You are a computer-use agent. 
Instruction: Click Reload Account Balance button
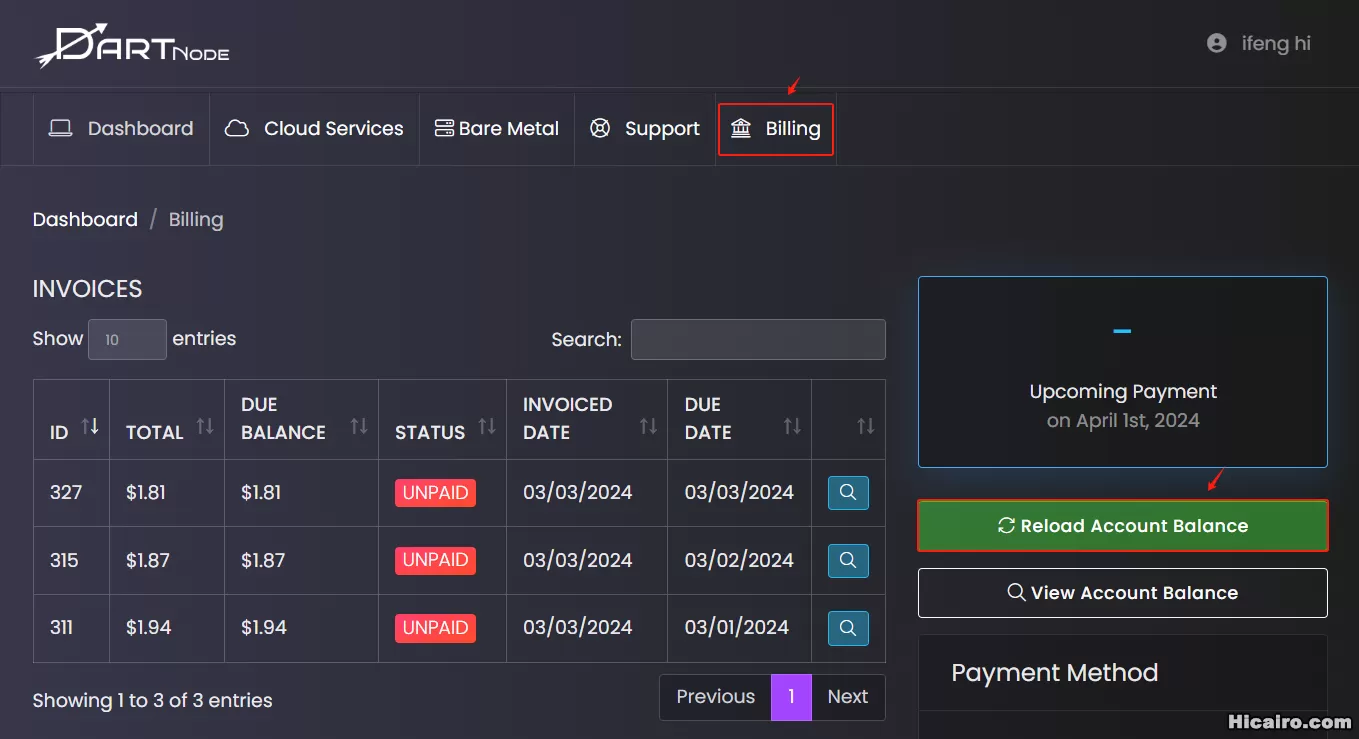(1122, 526)
